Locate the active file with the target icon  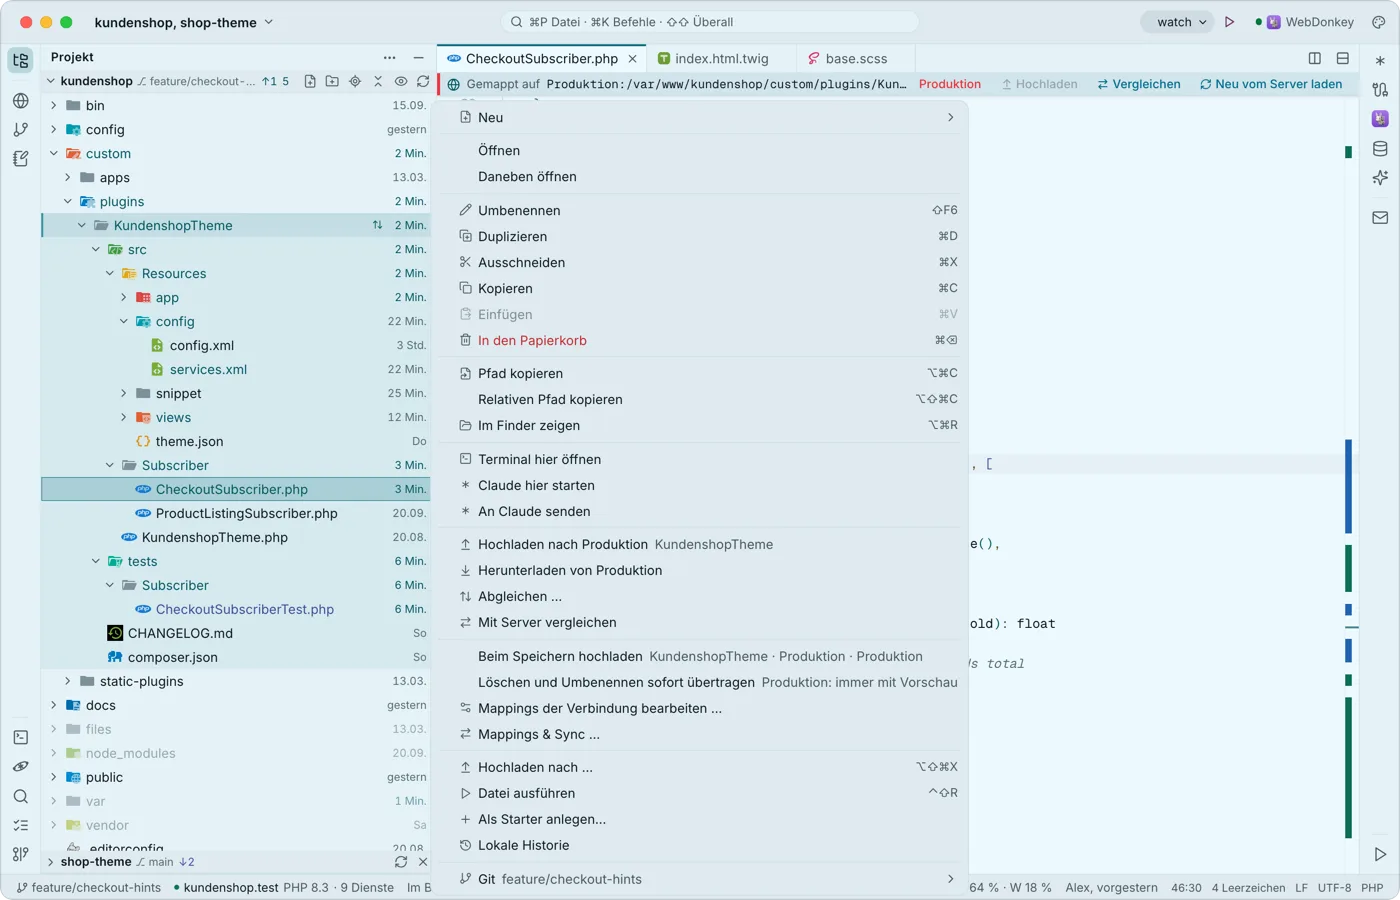click(x=355, y=81)
